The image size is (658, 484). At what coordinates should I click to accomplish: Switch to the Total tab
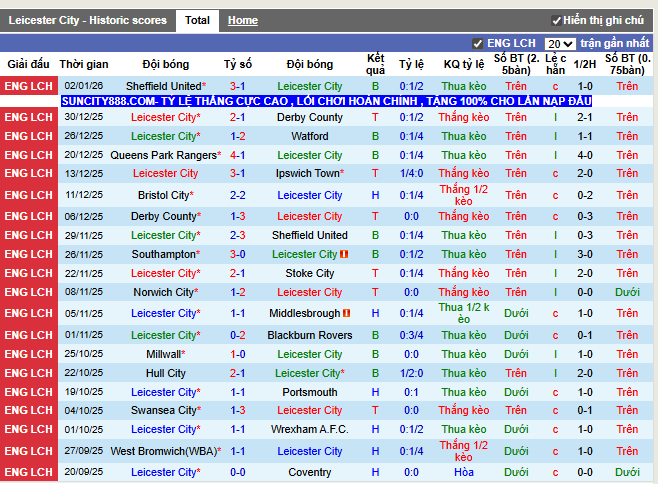click(x=197, y=21)
